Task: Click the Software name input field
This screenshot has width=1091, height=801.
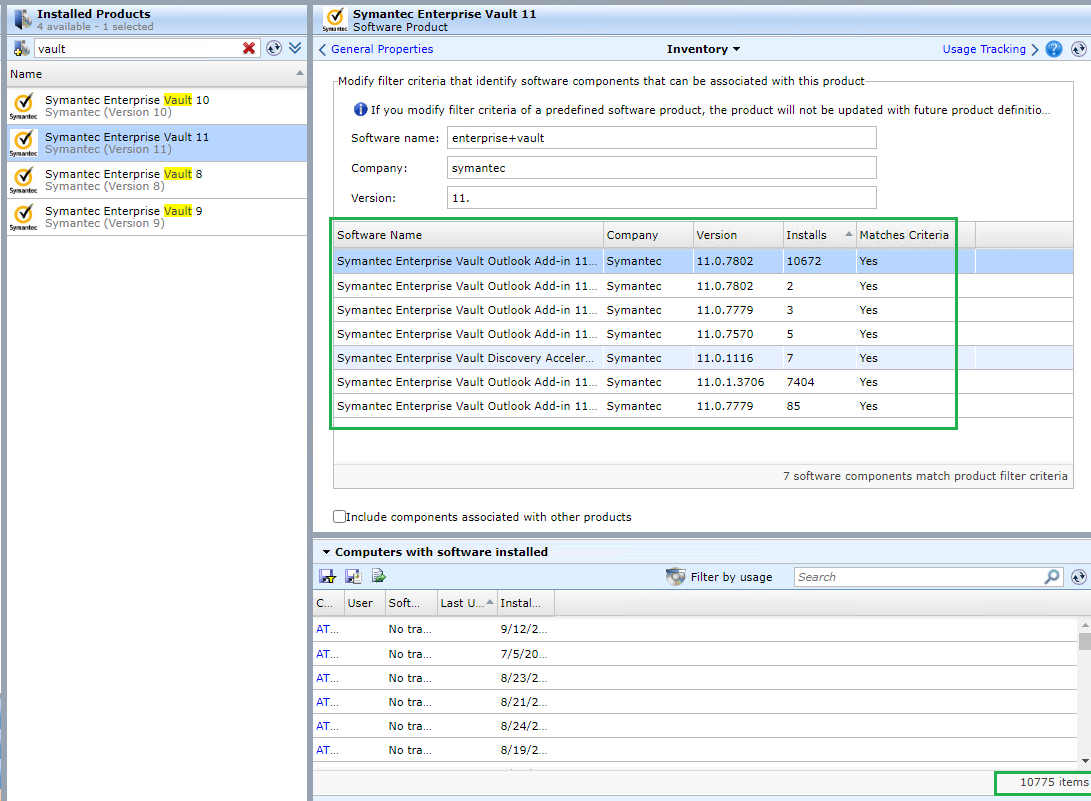Action: point(662,138)
